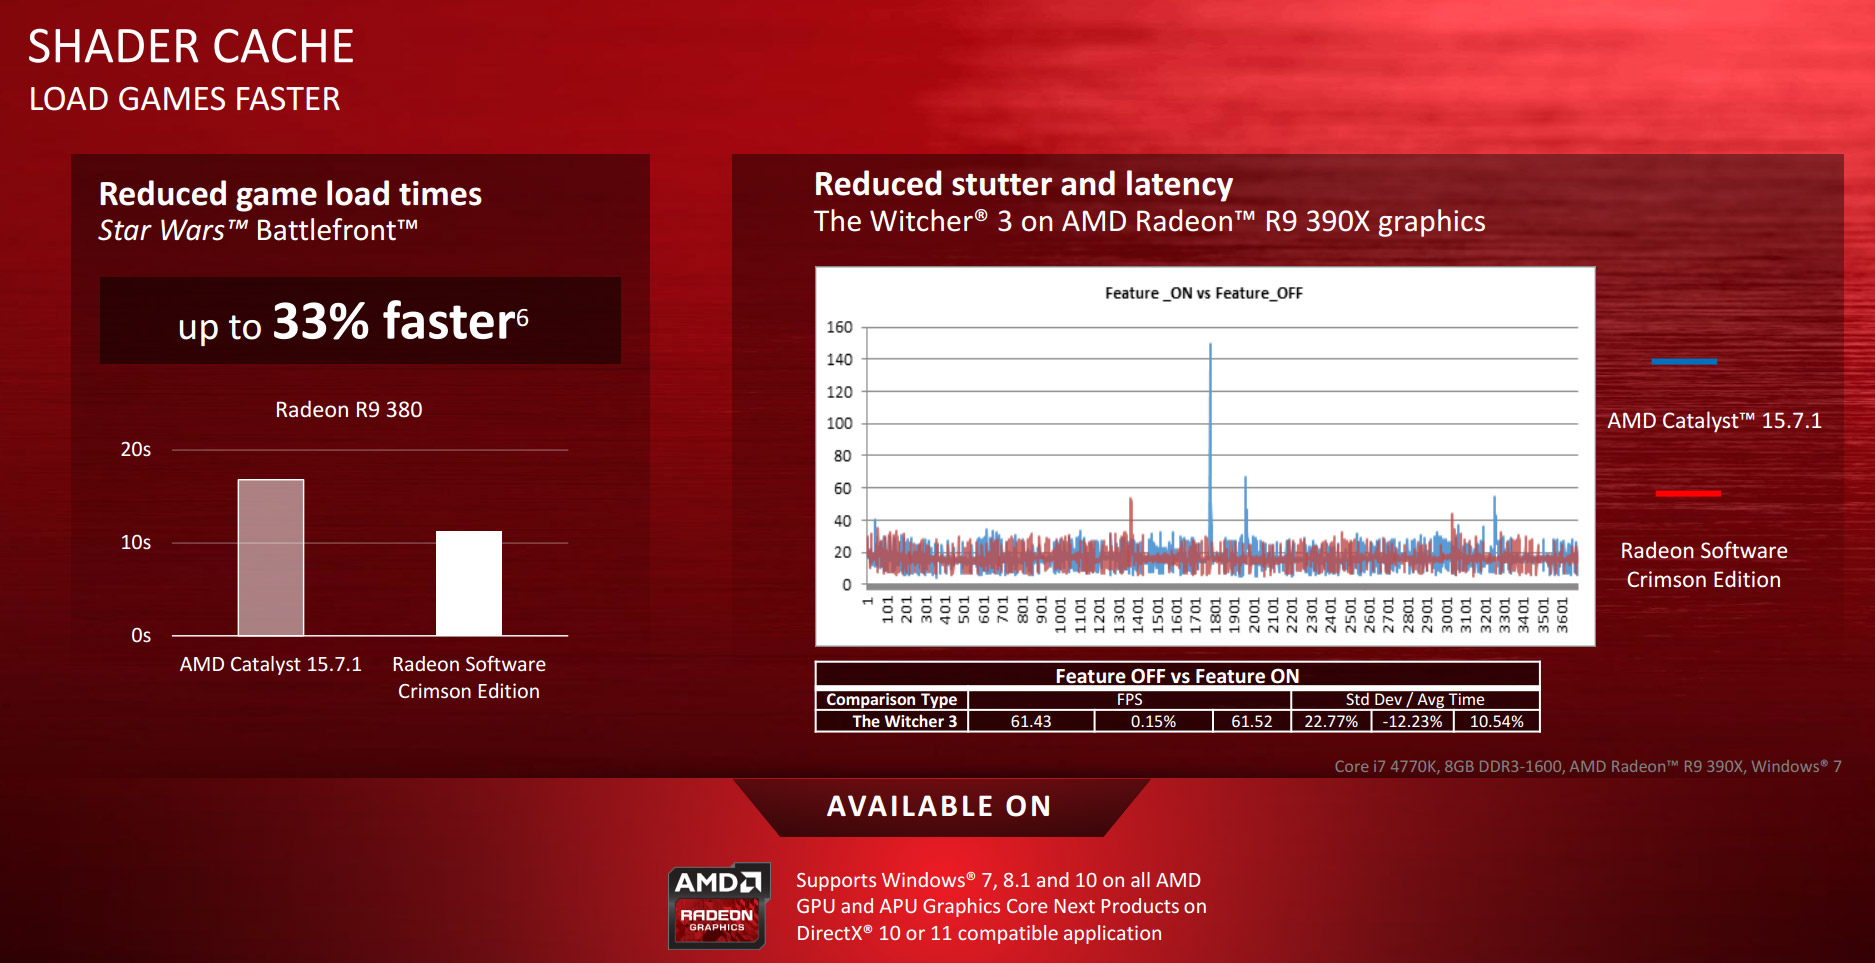Click the -12.23% table cell
The image size is (1875, 963).
(x=1412, y=721)
